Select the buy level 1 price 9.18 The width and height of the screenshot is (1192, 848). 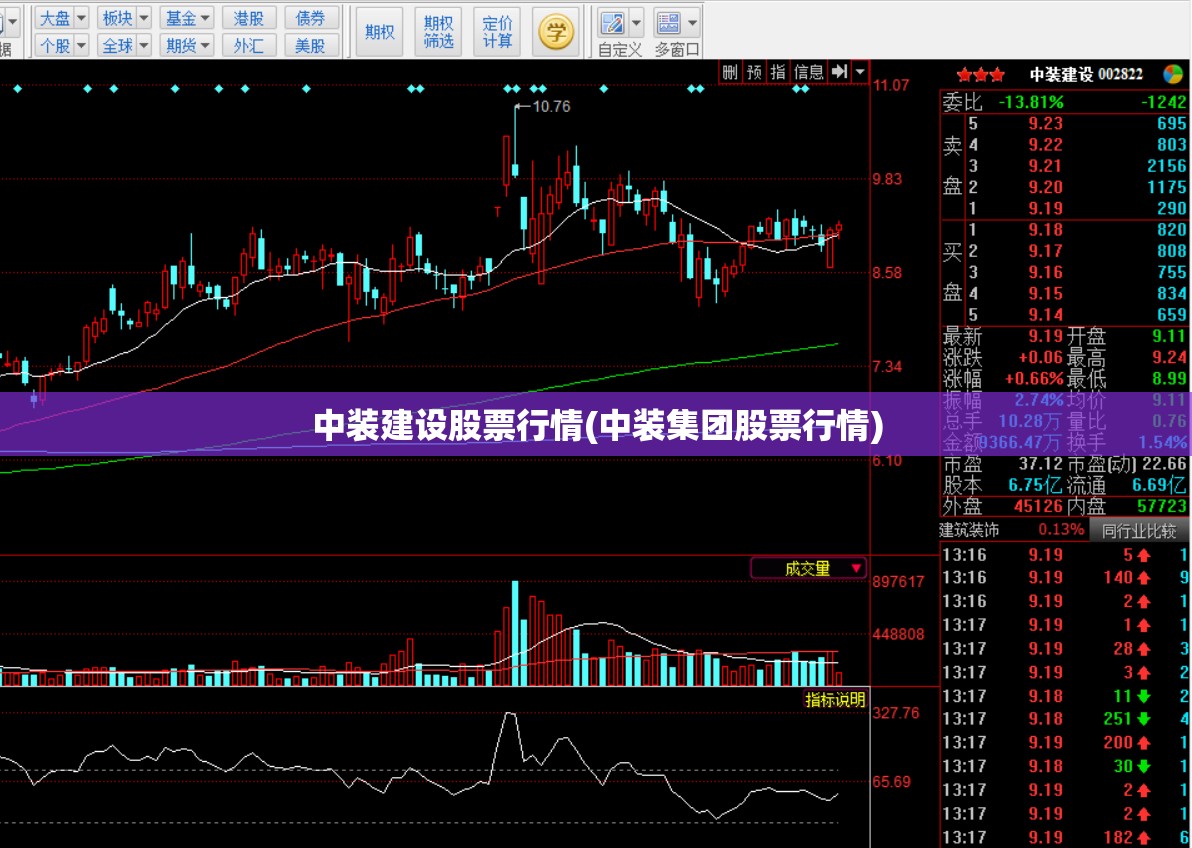(1045, 230)
